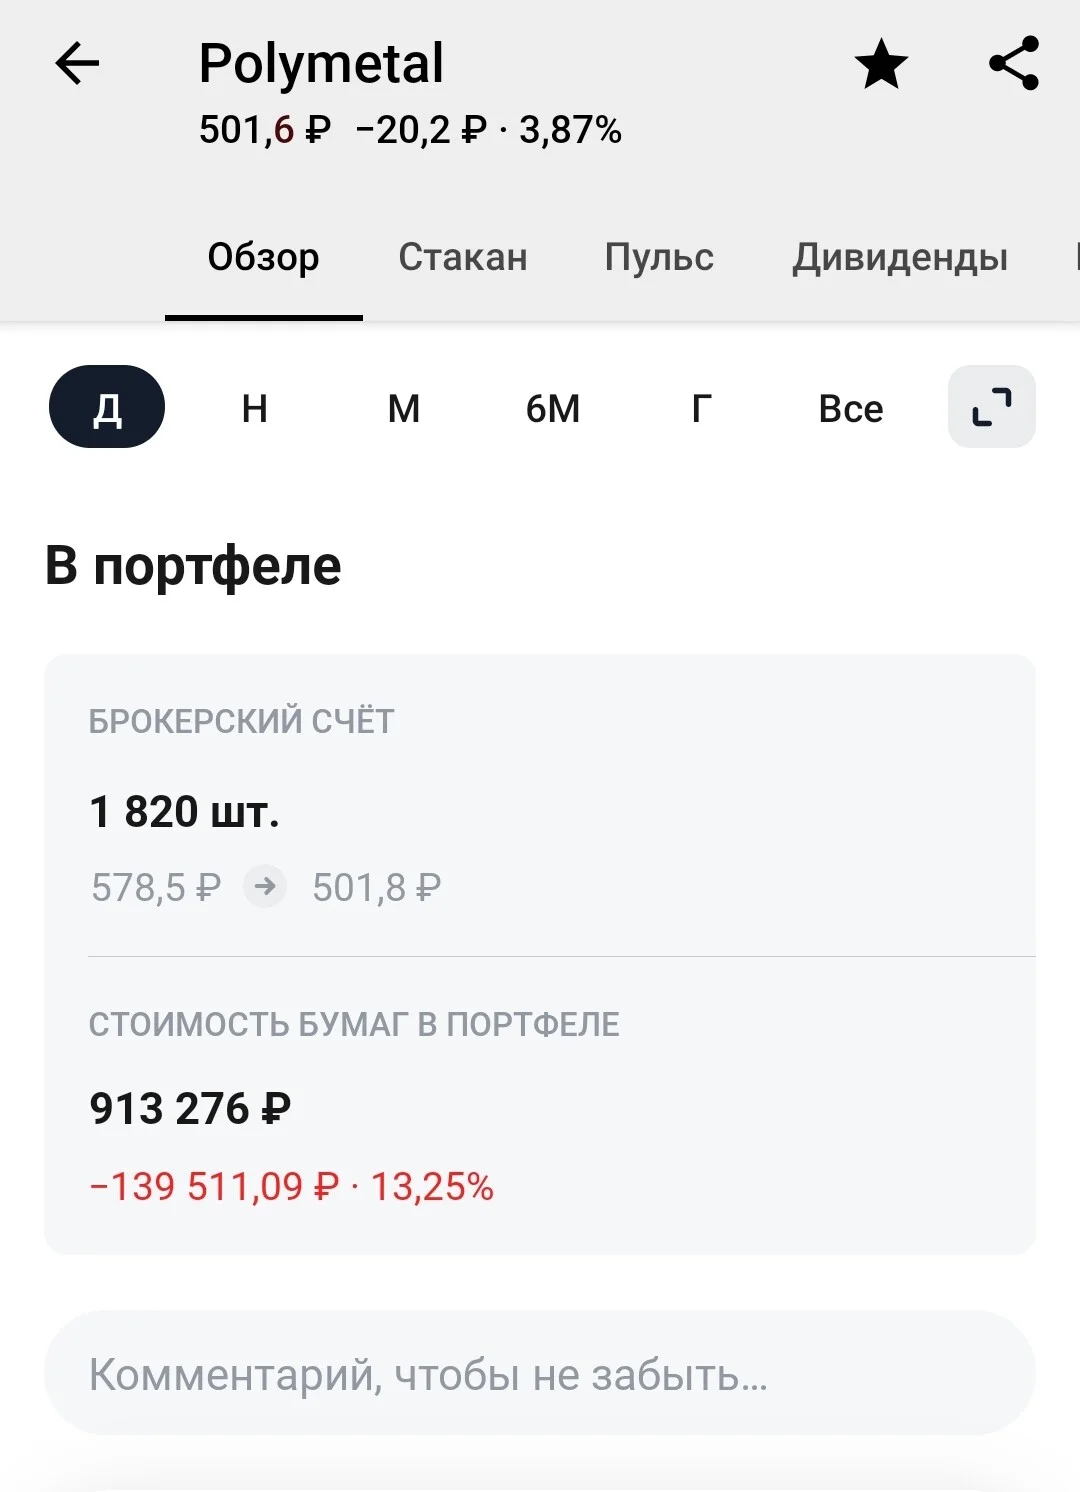1080x1492 pixels.
Task: Tap the share icon
Action: click(x=1014, y=63)
